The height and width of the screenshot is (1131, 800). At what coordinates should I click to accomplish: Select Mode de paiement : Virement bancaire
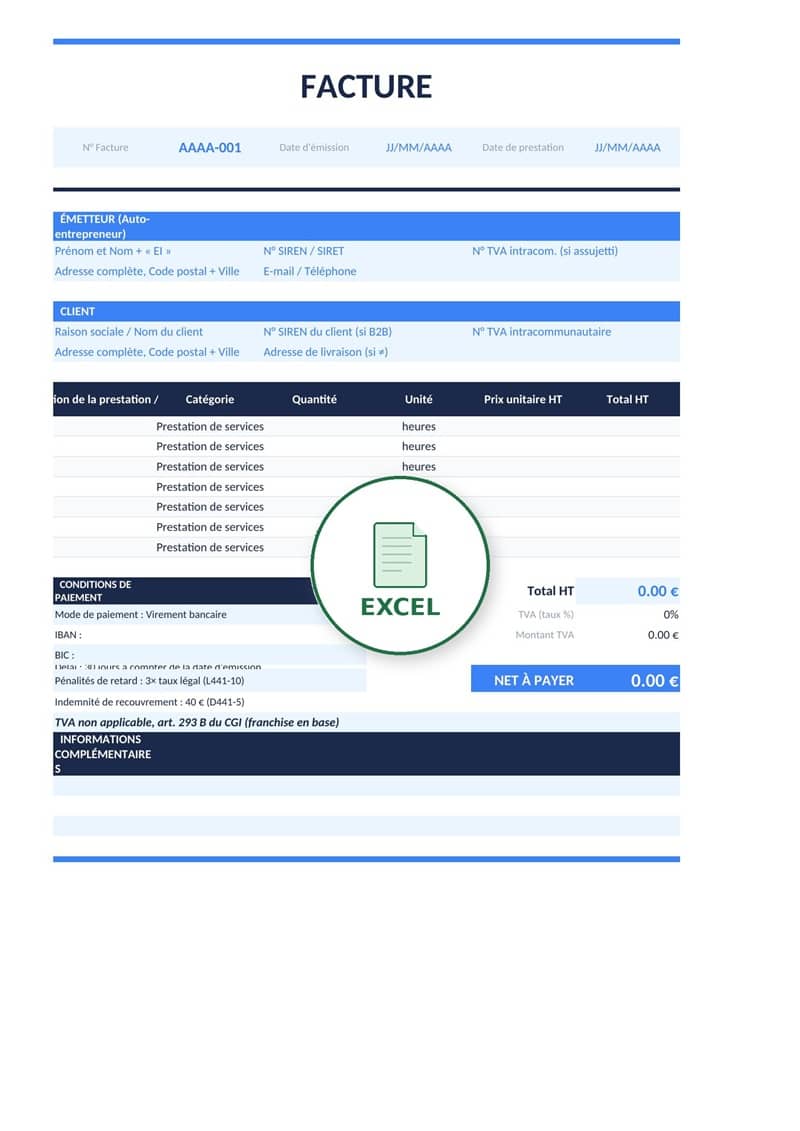[141, 615]
